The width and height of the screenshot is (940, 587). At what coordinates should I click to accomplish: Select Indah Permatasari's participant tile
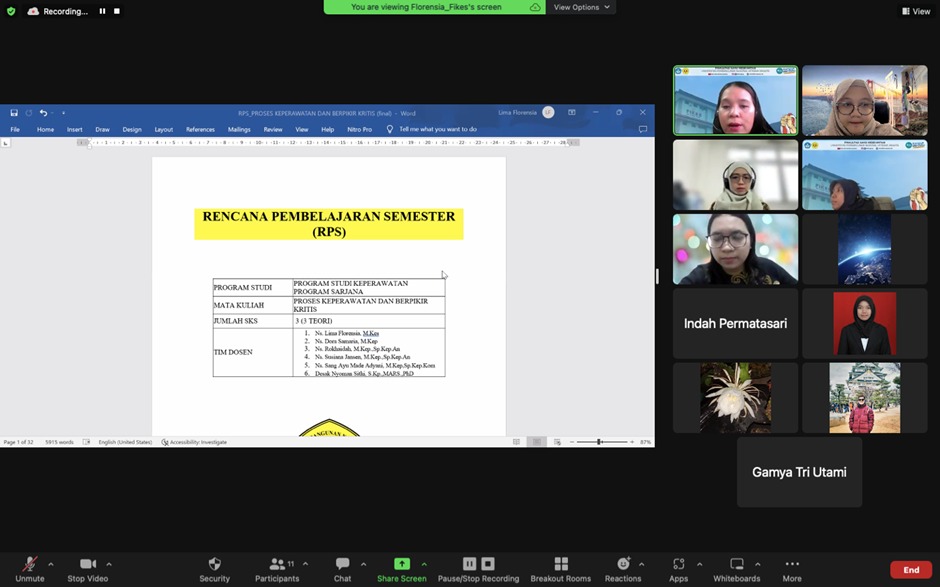735,324
